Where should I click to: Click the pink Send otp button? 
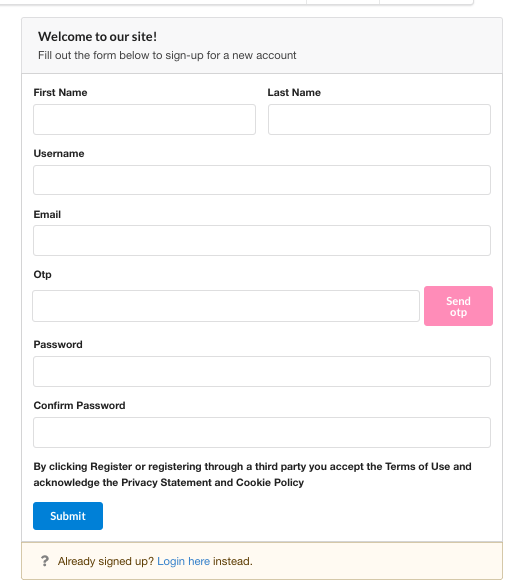(458, 306)
